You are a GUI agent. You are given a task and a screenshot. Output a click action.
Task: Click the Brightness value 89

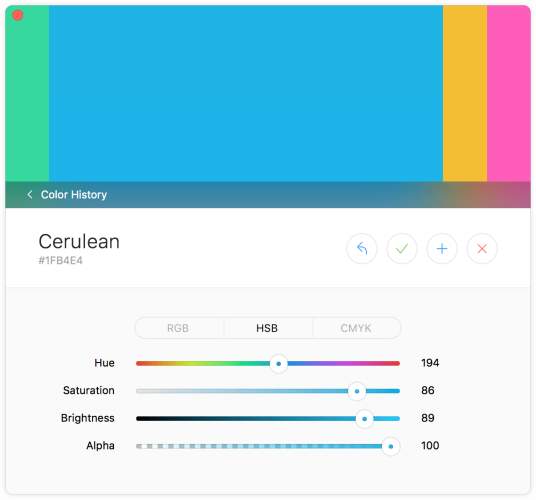428,418
